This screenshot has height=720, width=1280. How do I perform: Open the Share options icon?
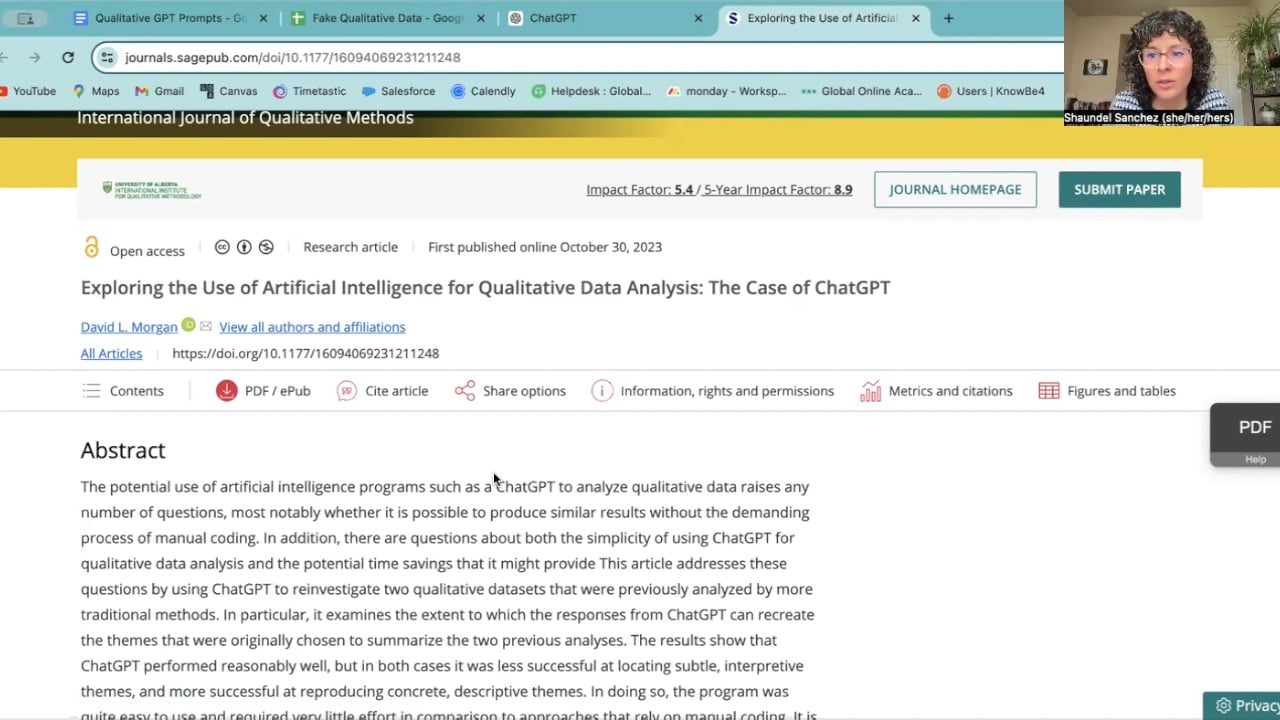pos(465,391)
